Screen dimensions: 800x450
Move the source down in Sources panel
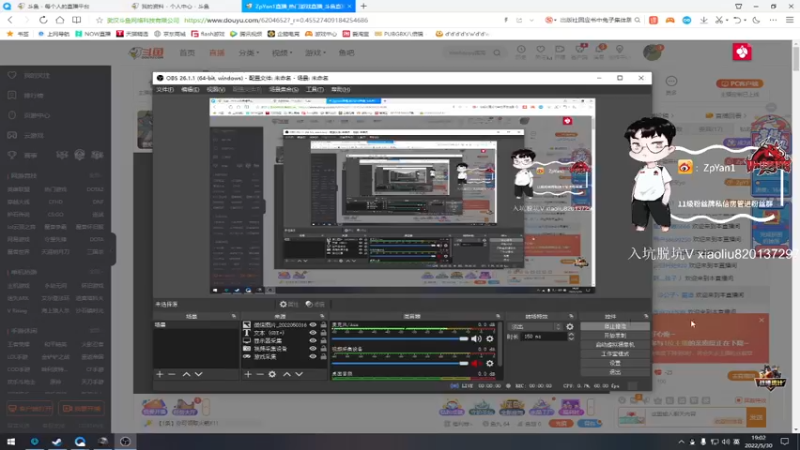click(299, 374)
